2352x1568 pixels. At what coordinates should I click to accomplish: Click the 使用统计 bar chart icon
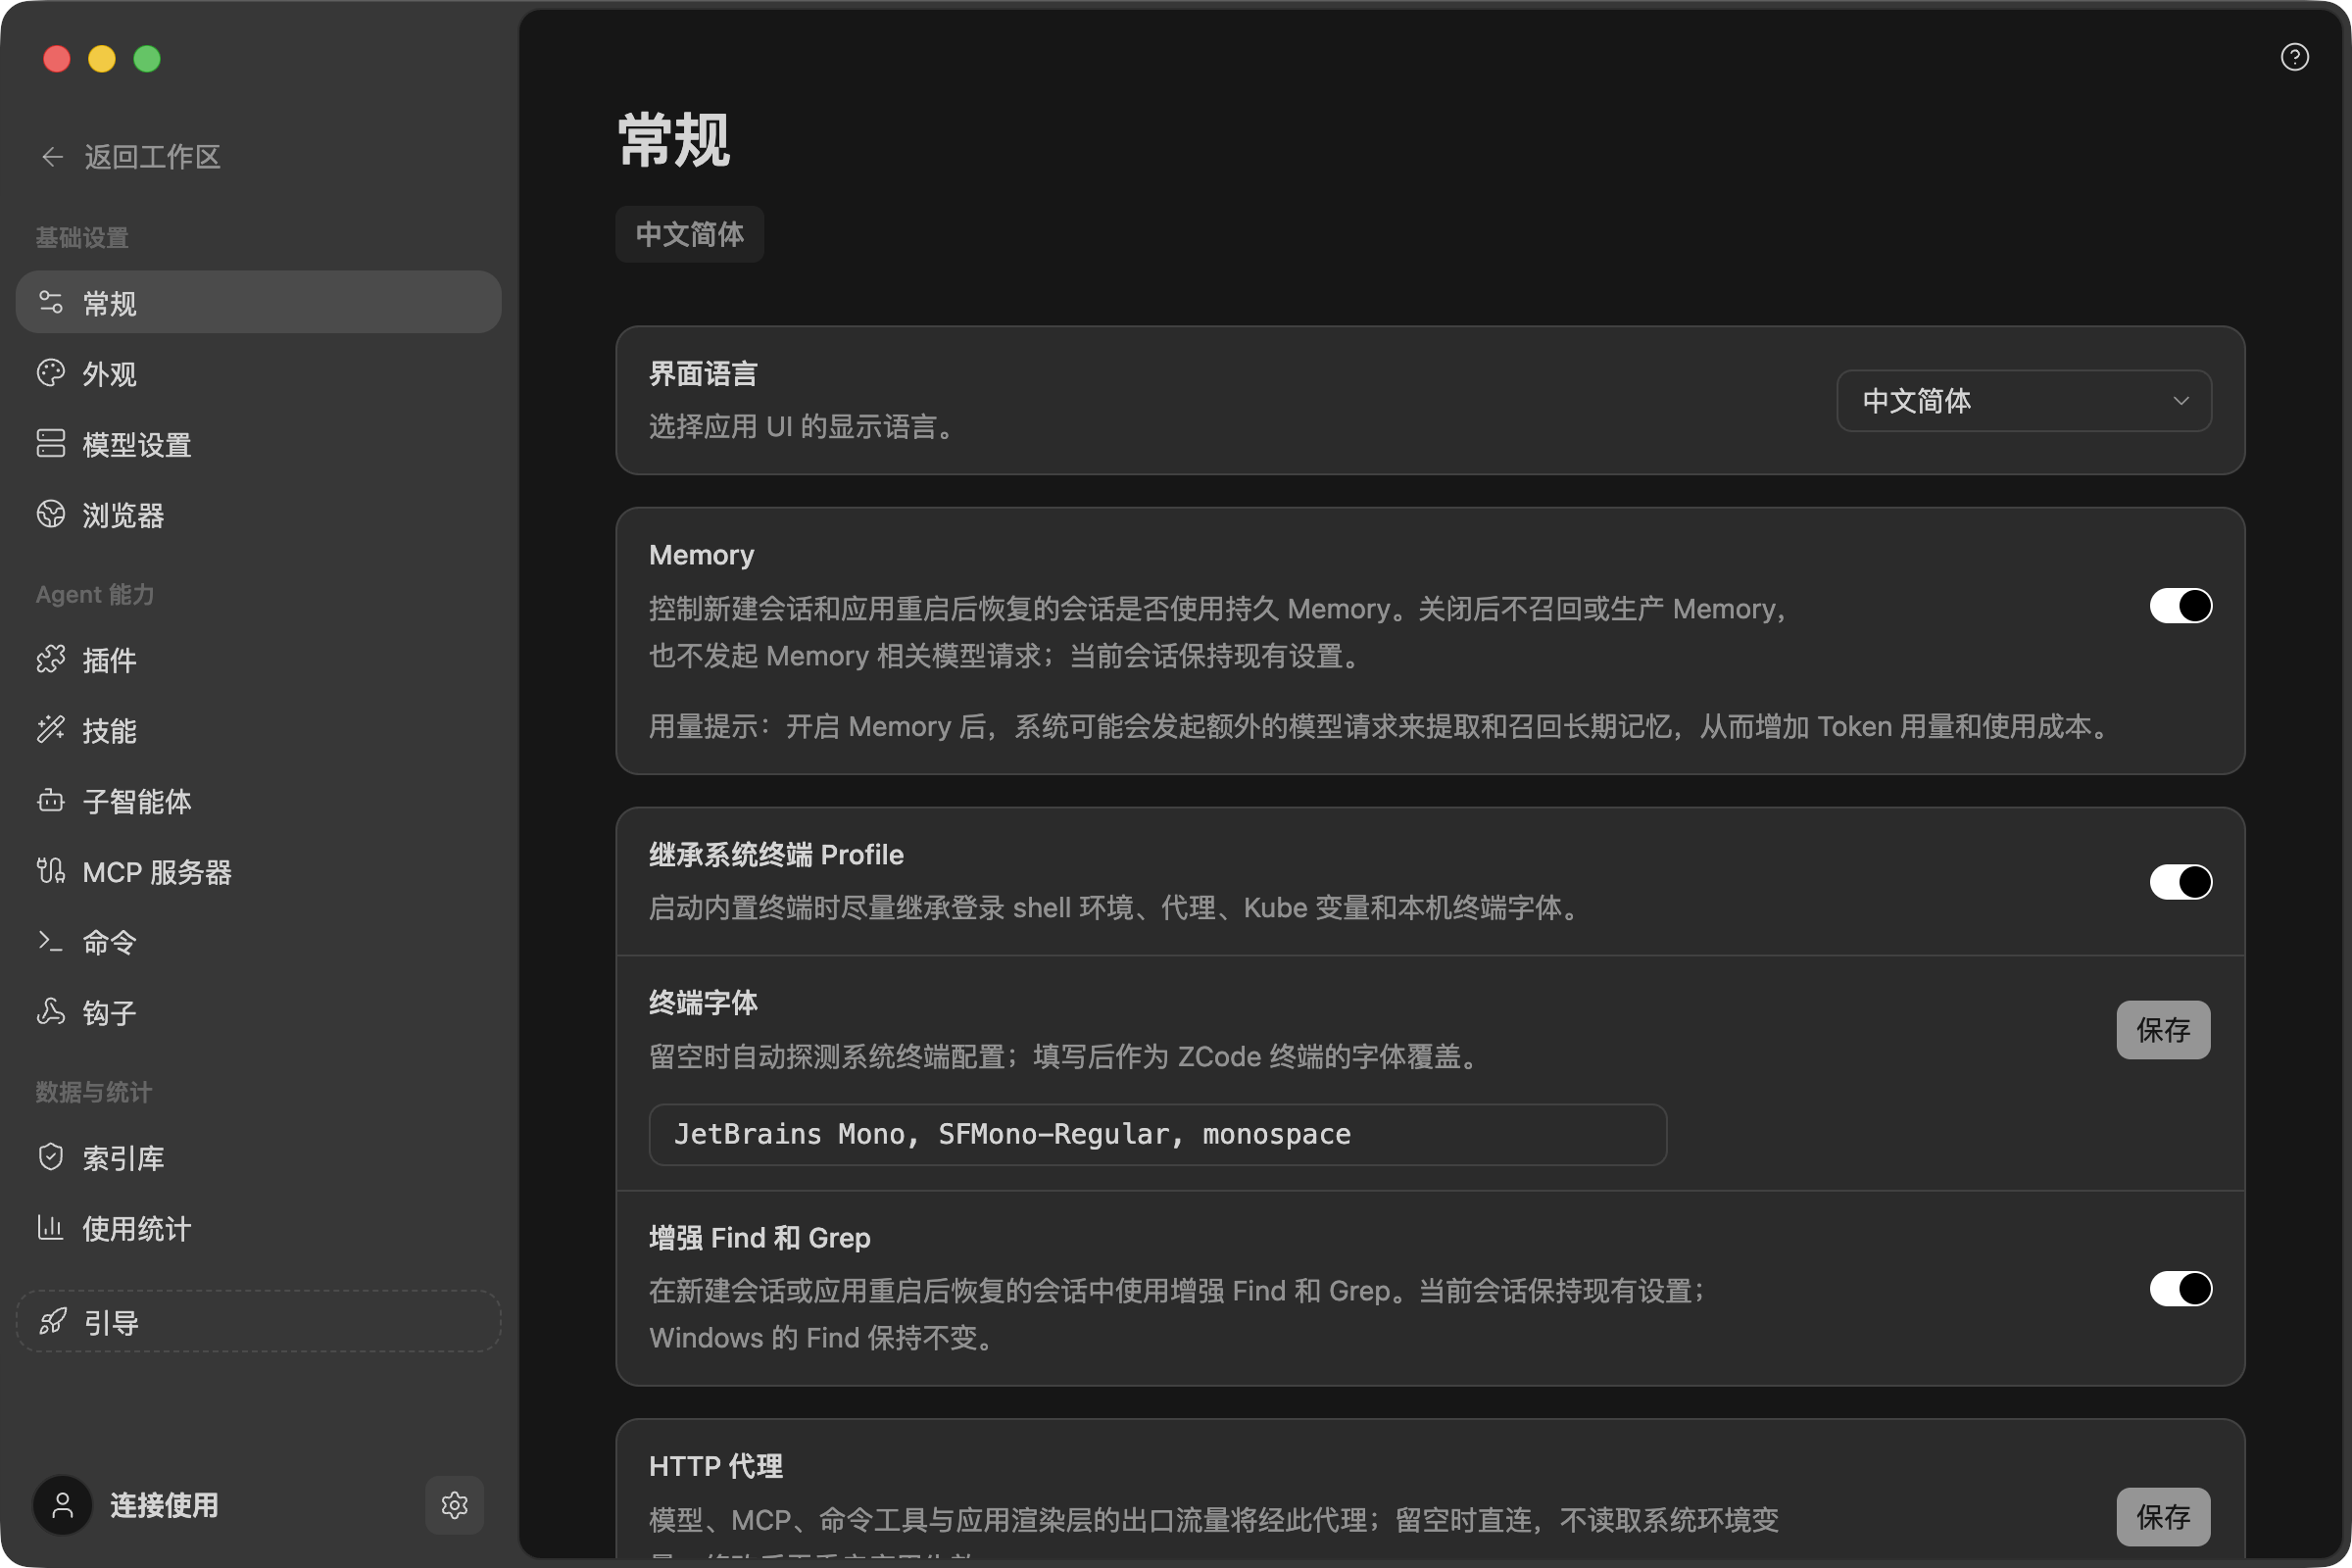pyautogui.click(x=51, y=1228)
